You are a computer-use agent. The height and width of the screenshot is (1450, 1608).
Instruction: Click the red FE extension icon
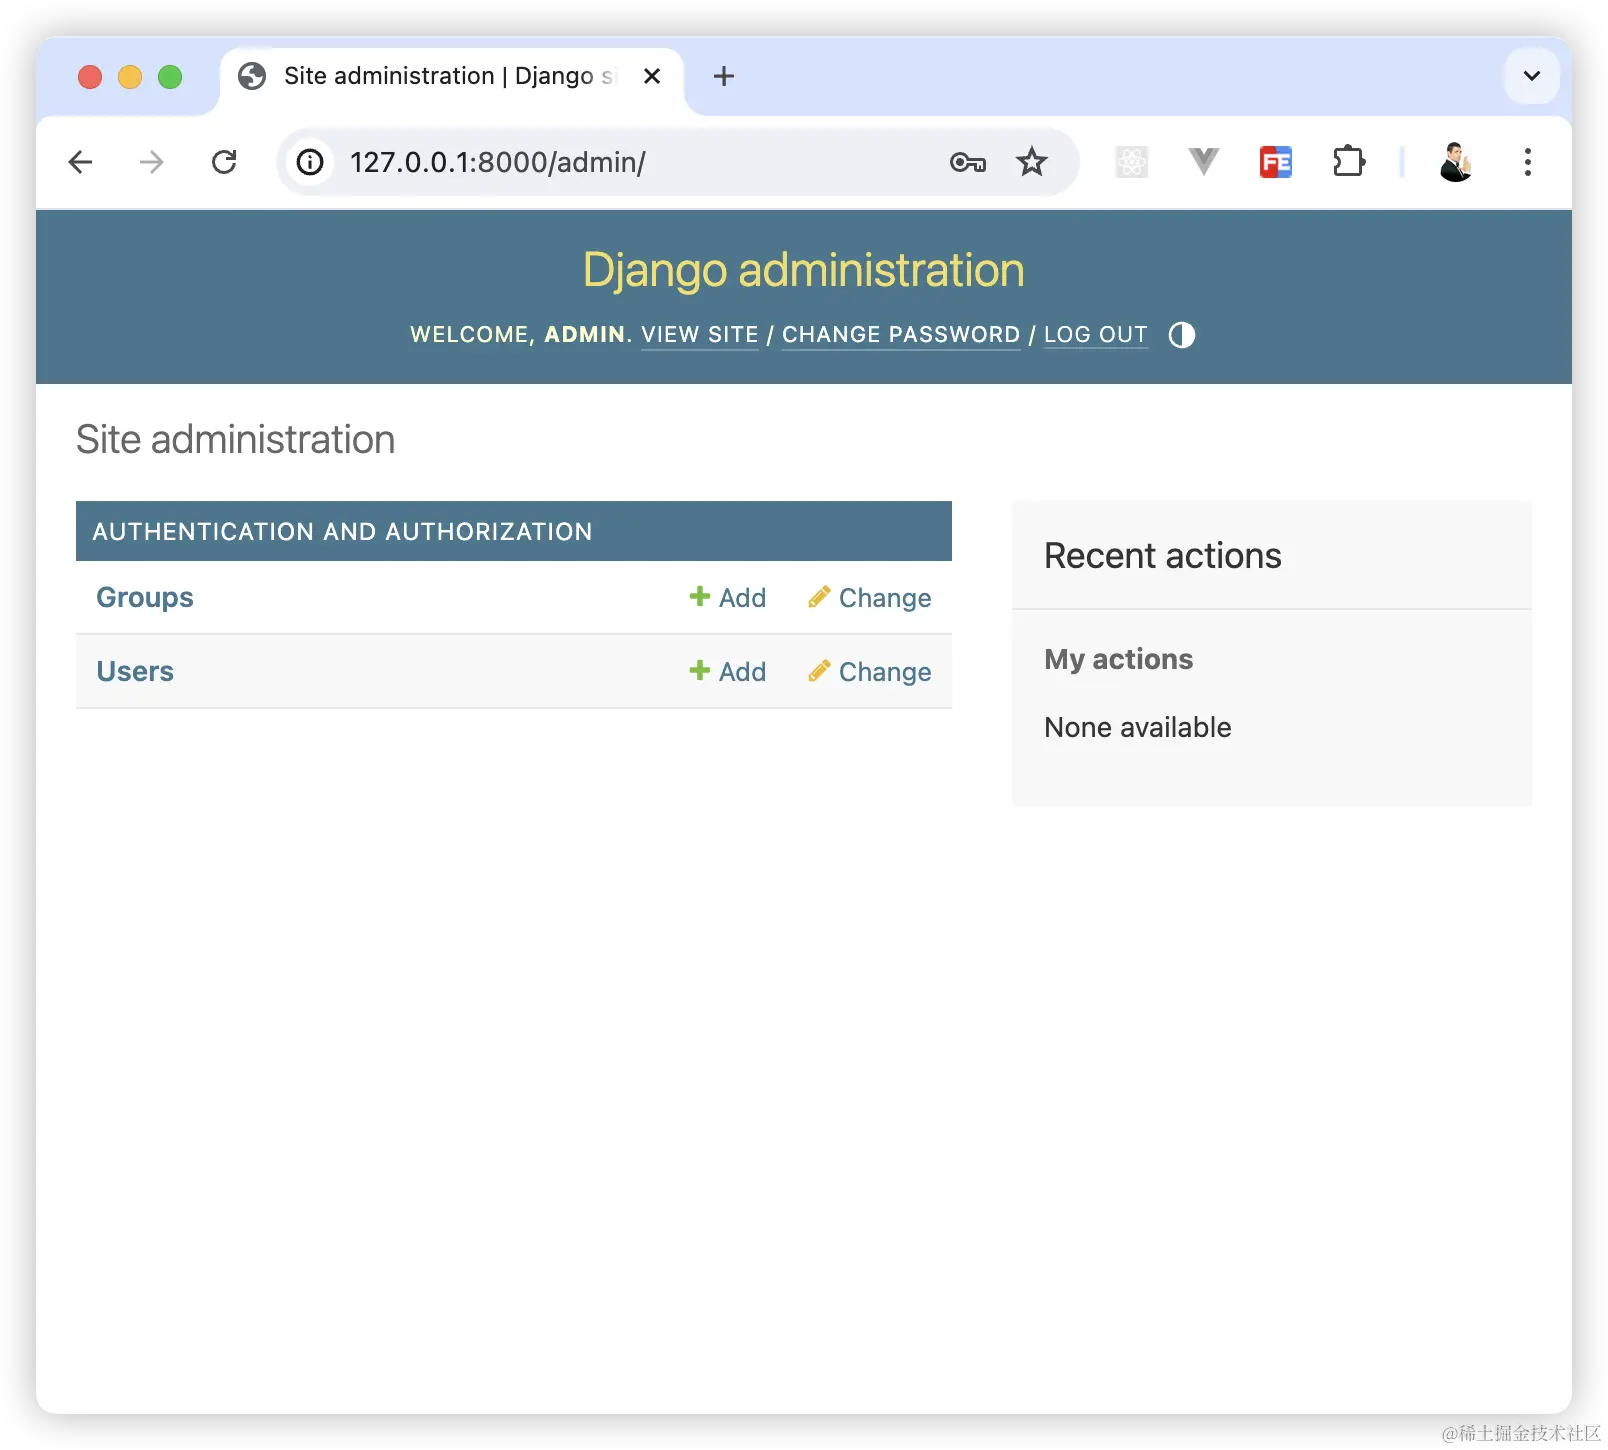point(1276,162)
